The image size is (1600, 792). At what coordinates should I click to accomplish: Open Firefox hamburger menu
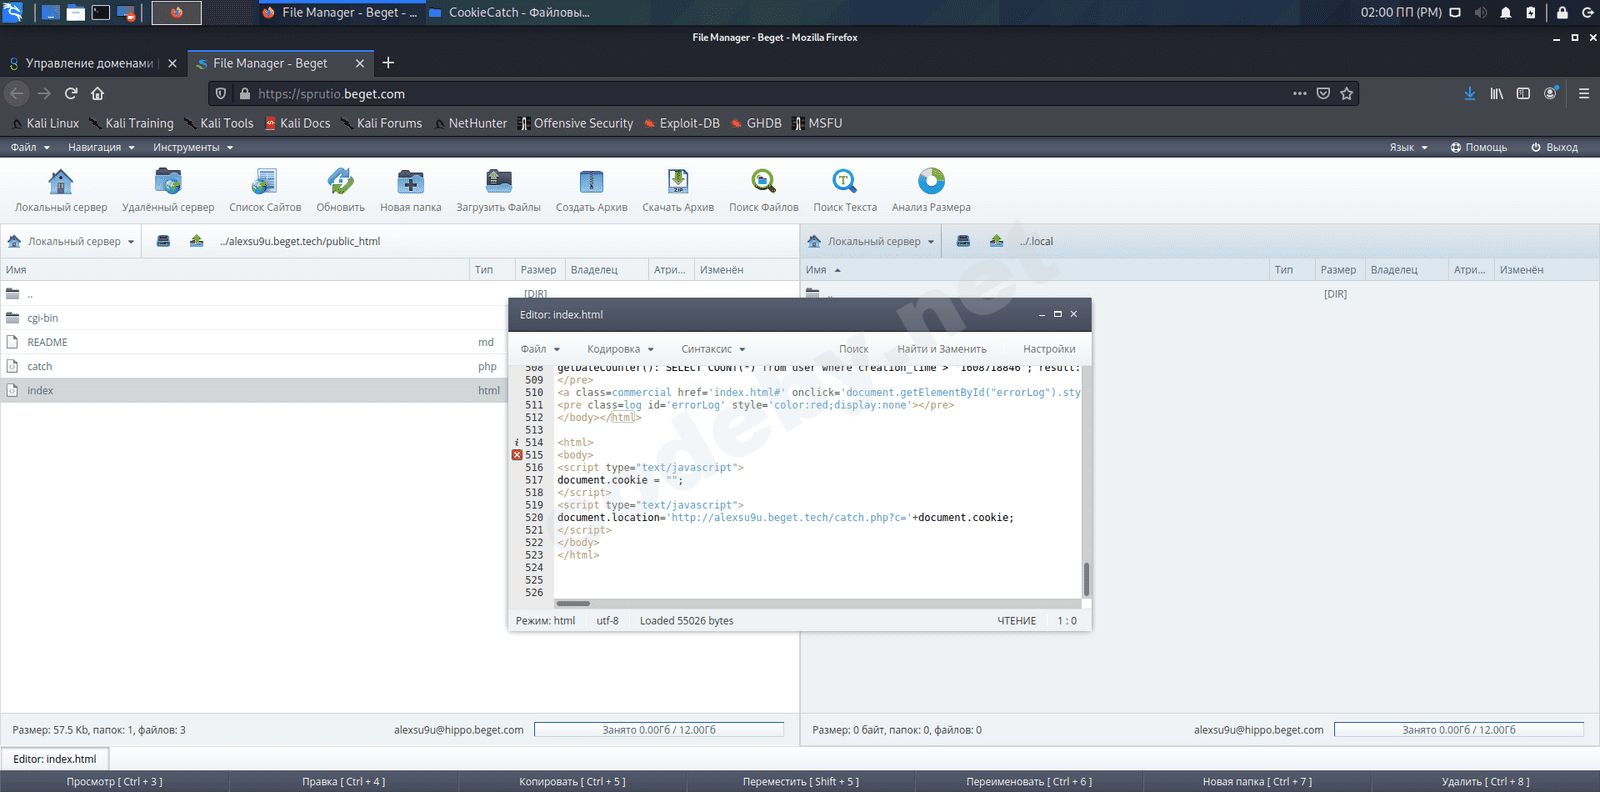[1584, 93]
